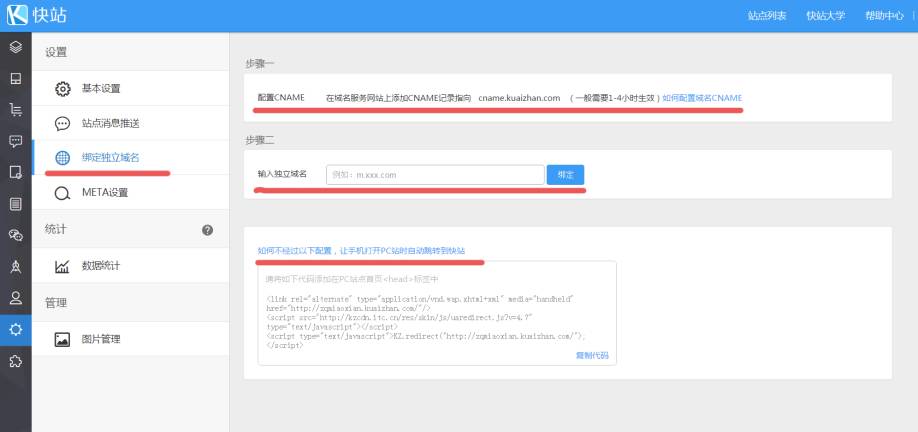The image size is (918, 432).
Task: Open the WeChat icon in sidebar
Action: 16,235
